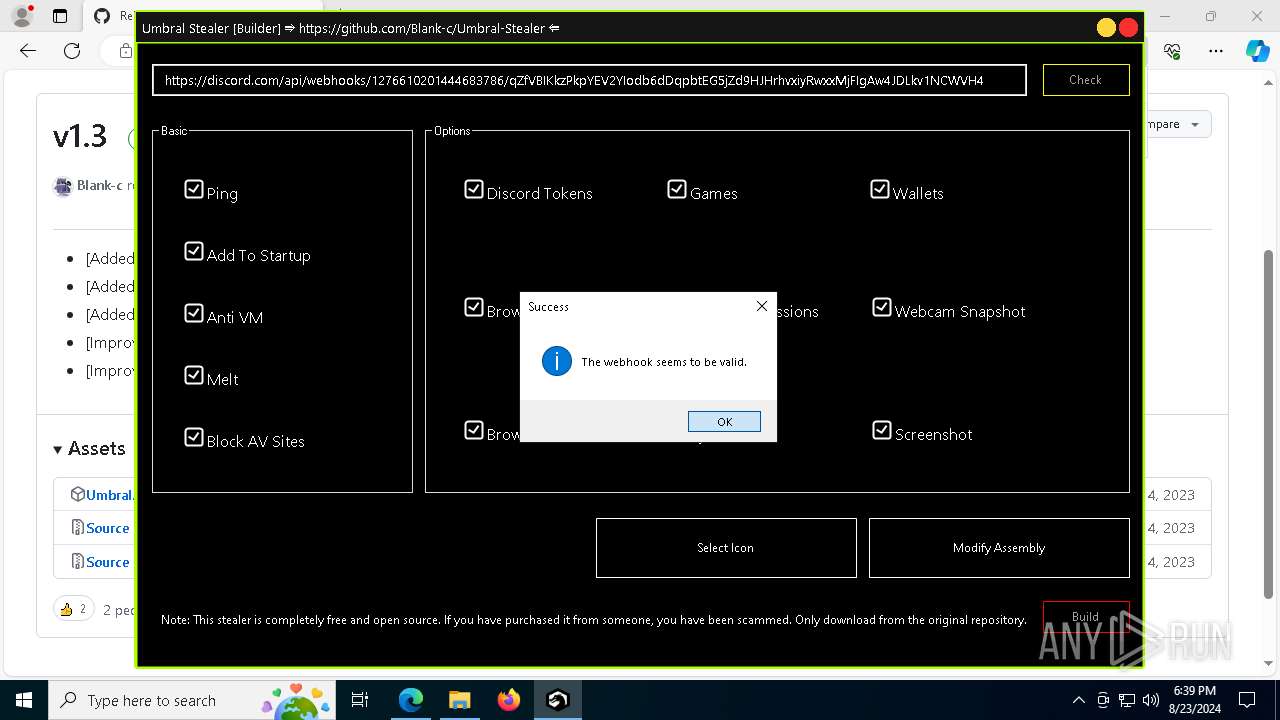Click the Modify Assembly button
The width and height of the screenshot is (1280, 720).
point(999,548)
